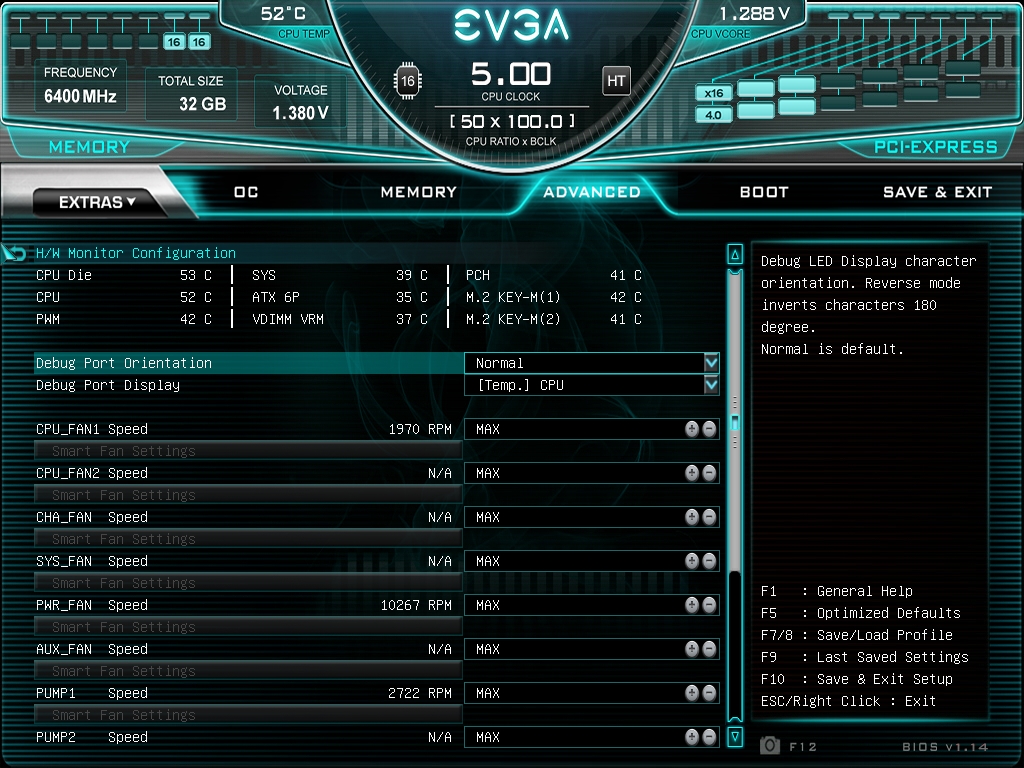Open the Debug Port Display dropdown arrow
Viewport: 1024px width, 768px height.
point(711,385)
